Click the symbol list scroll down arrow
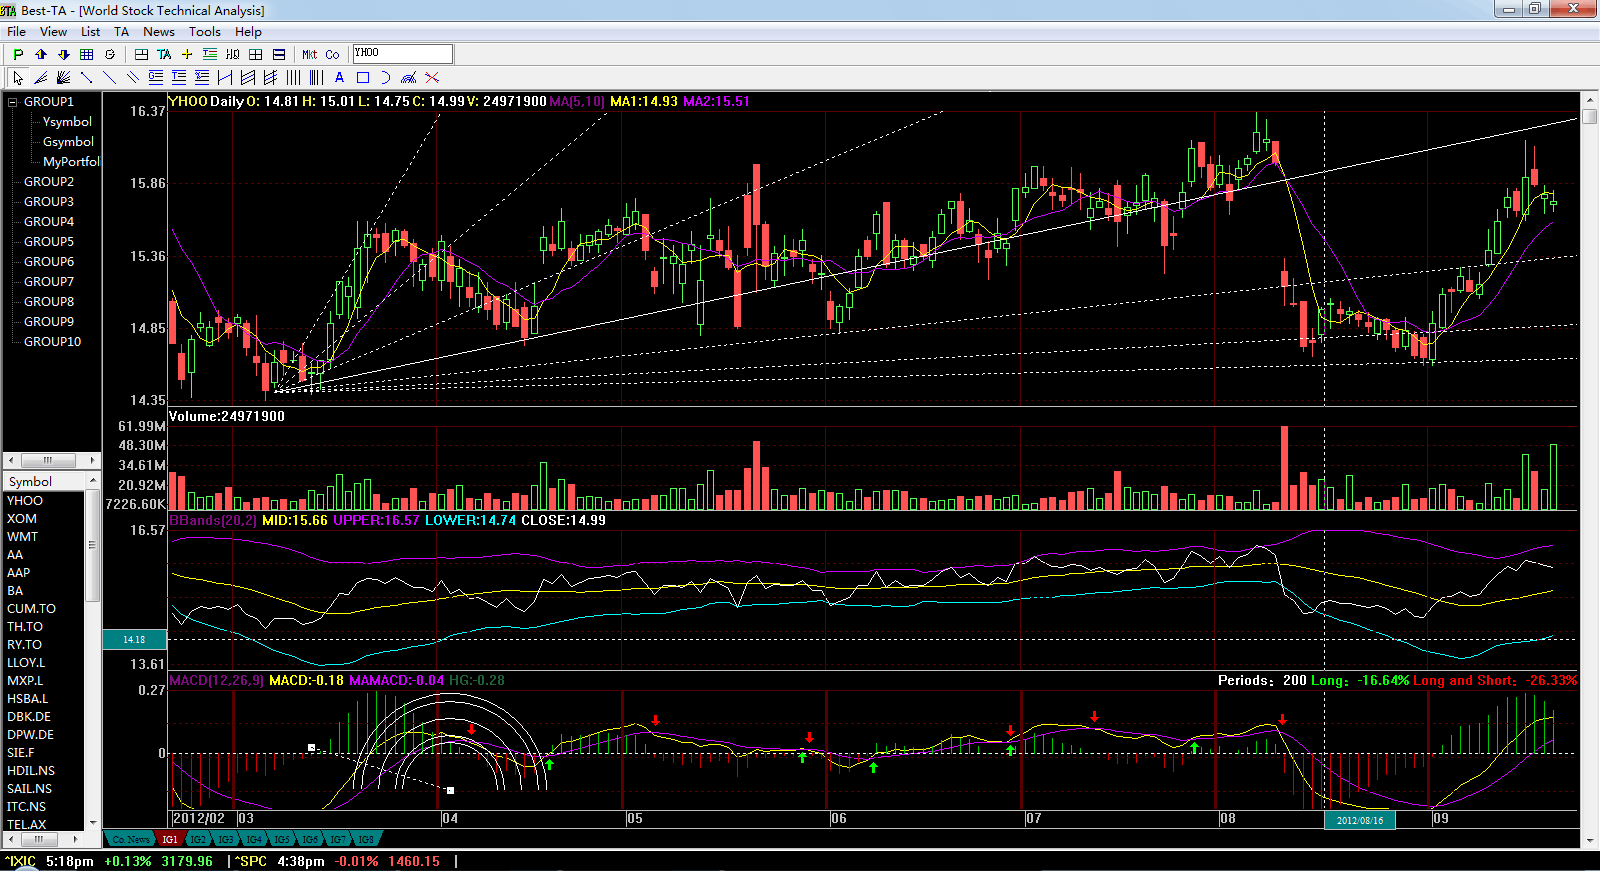Viewport: 1600px width, 871px height. (x=93, y=823)
